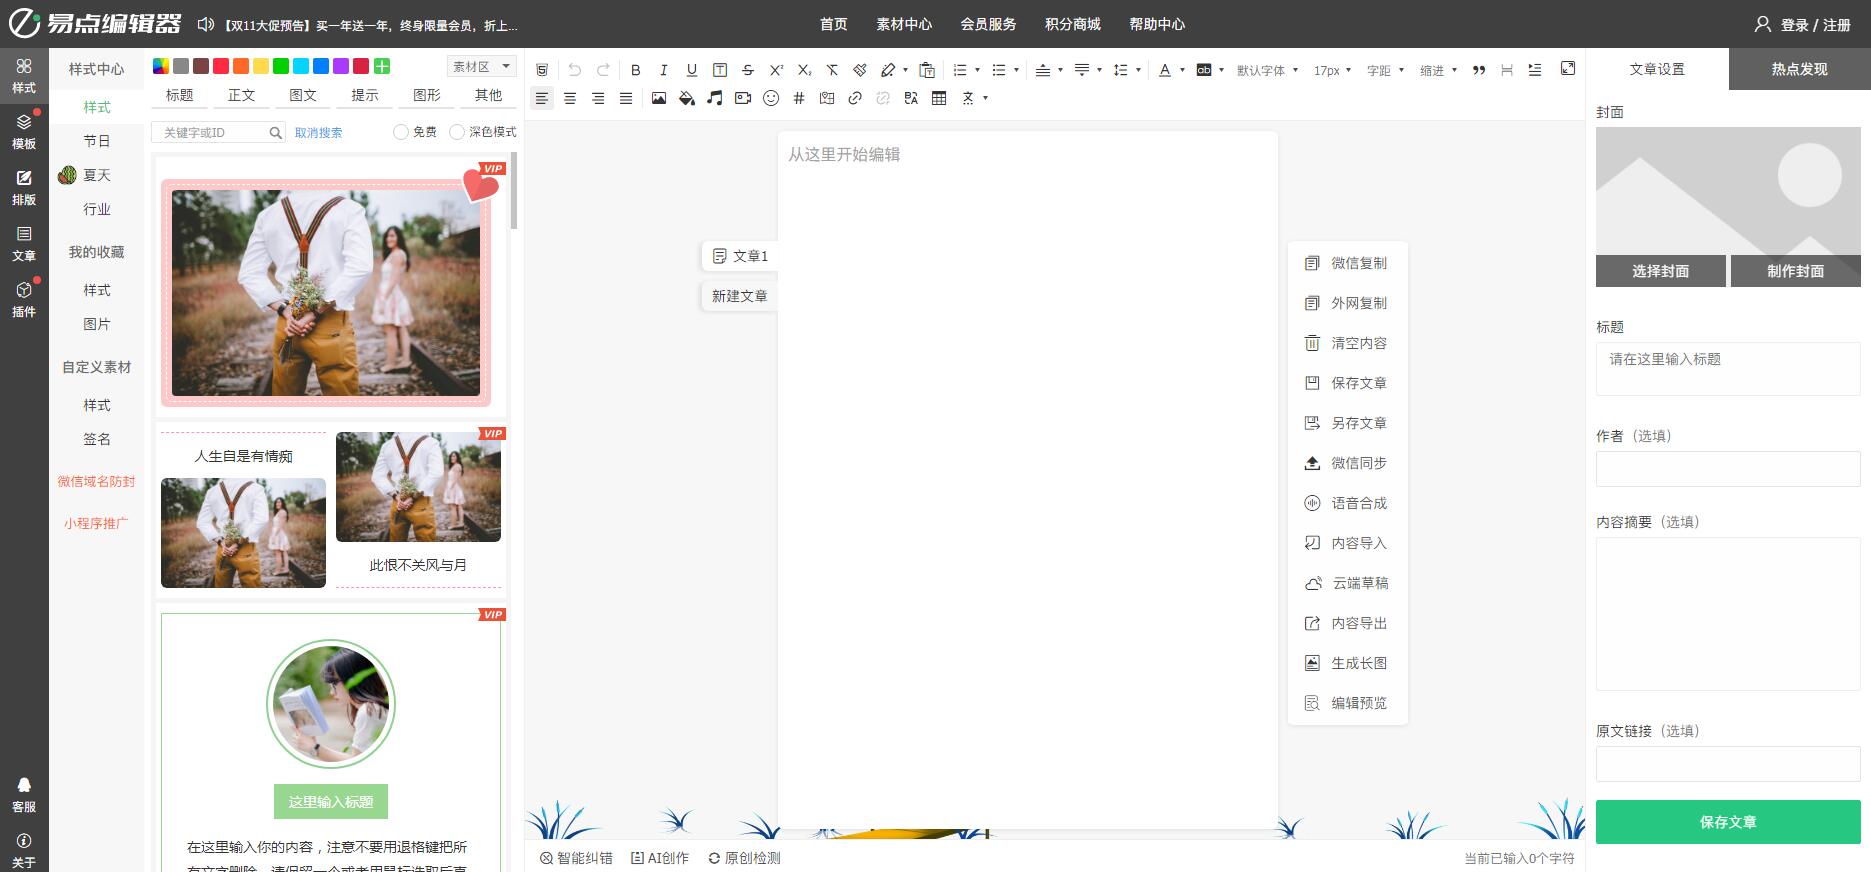Expand the 默认字体 font dropdown

click(x=1267, y=70)
